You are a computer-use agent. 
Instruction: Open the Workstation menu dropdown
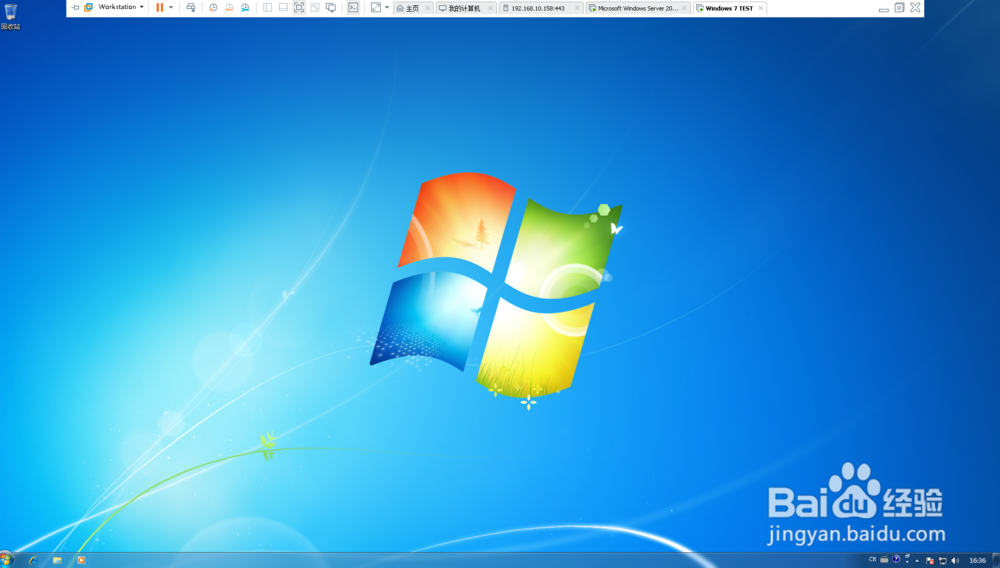click(x=121, y=7)
